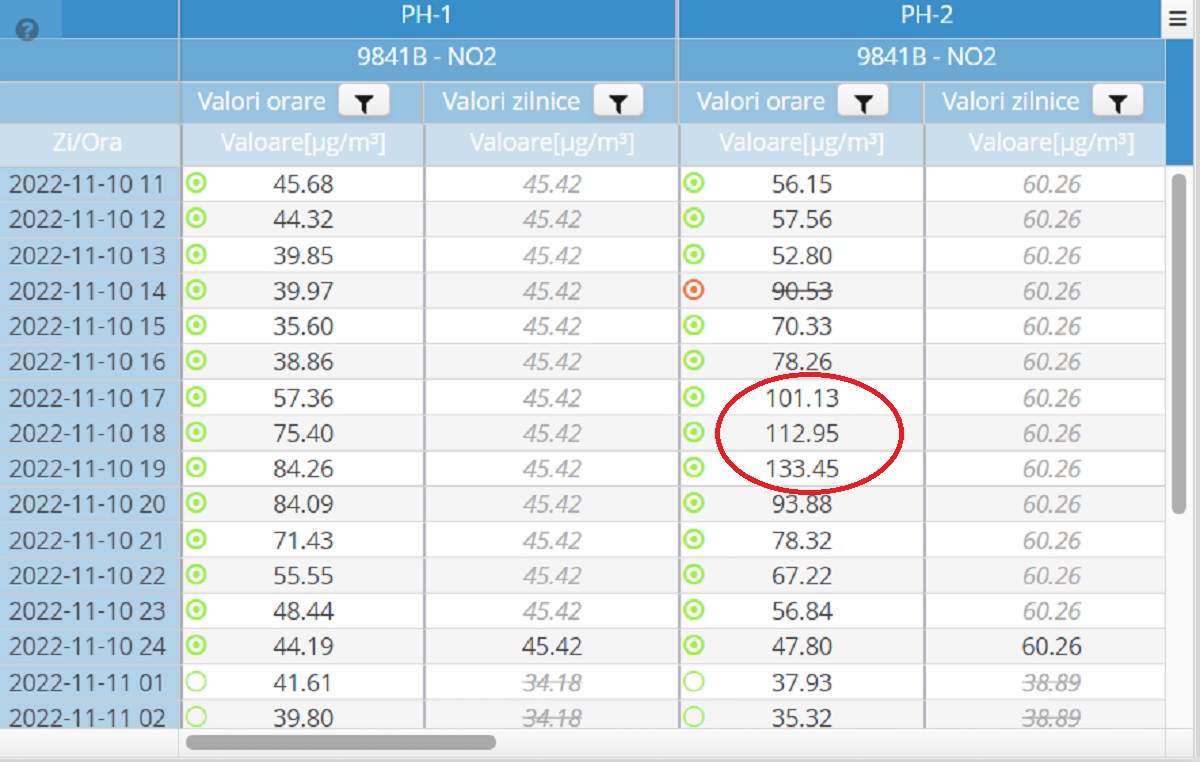Click the hollow status icon beside 41.61
The height and width of the screenshot is (762, 1200).
pyautogui.click(x=197, y=682)
